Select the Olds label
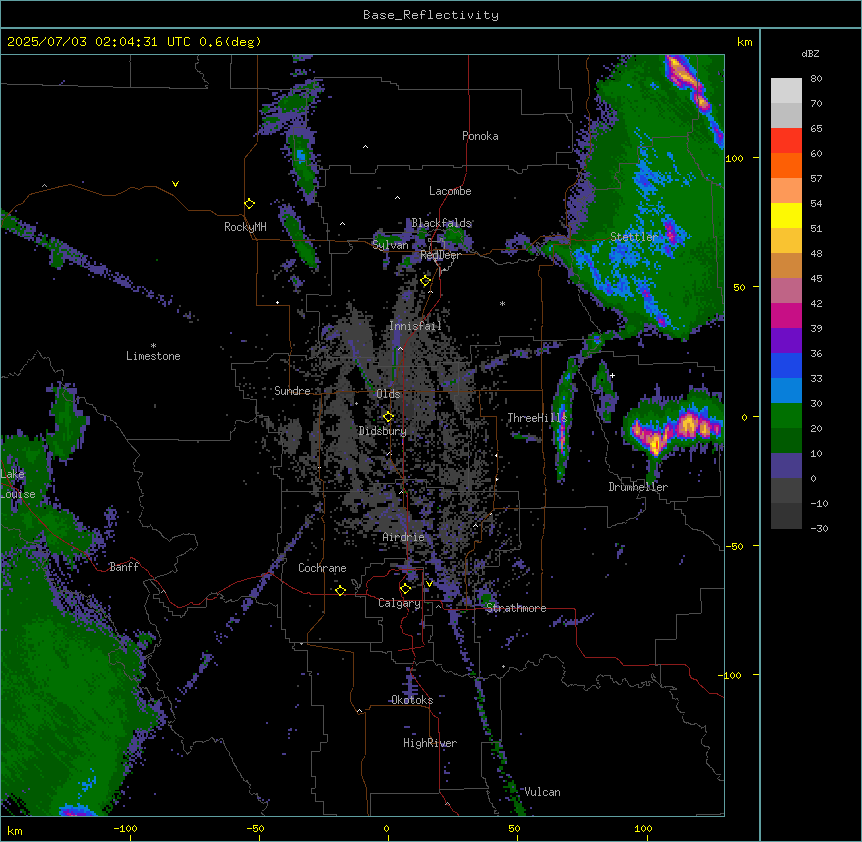Viewport: 862px width, 842px height. tap(388, 394)
